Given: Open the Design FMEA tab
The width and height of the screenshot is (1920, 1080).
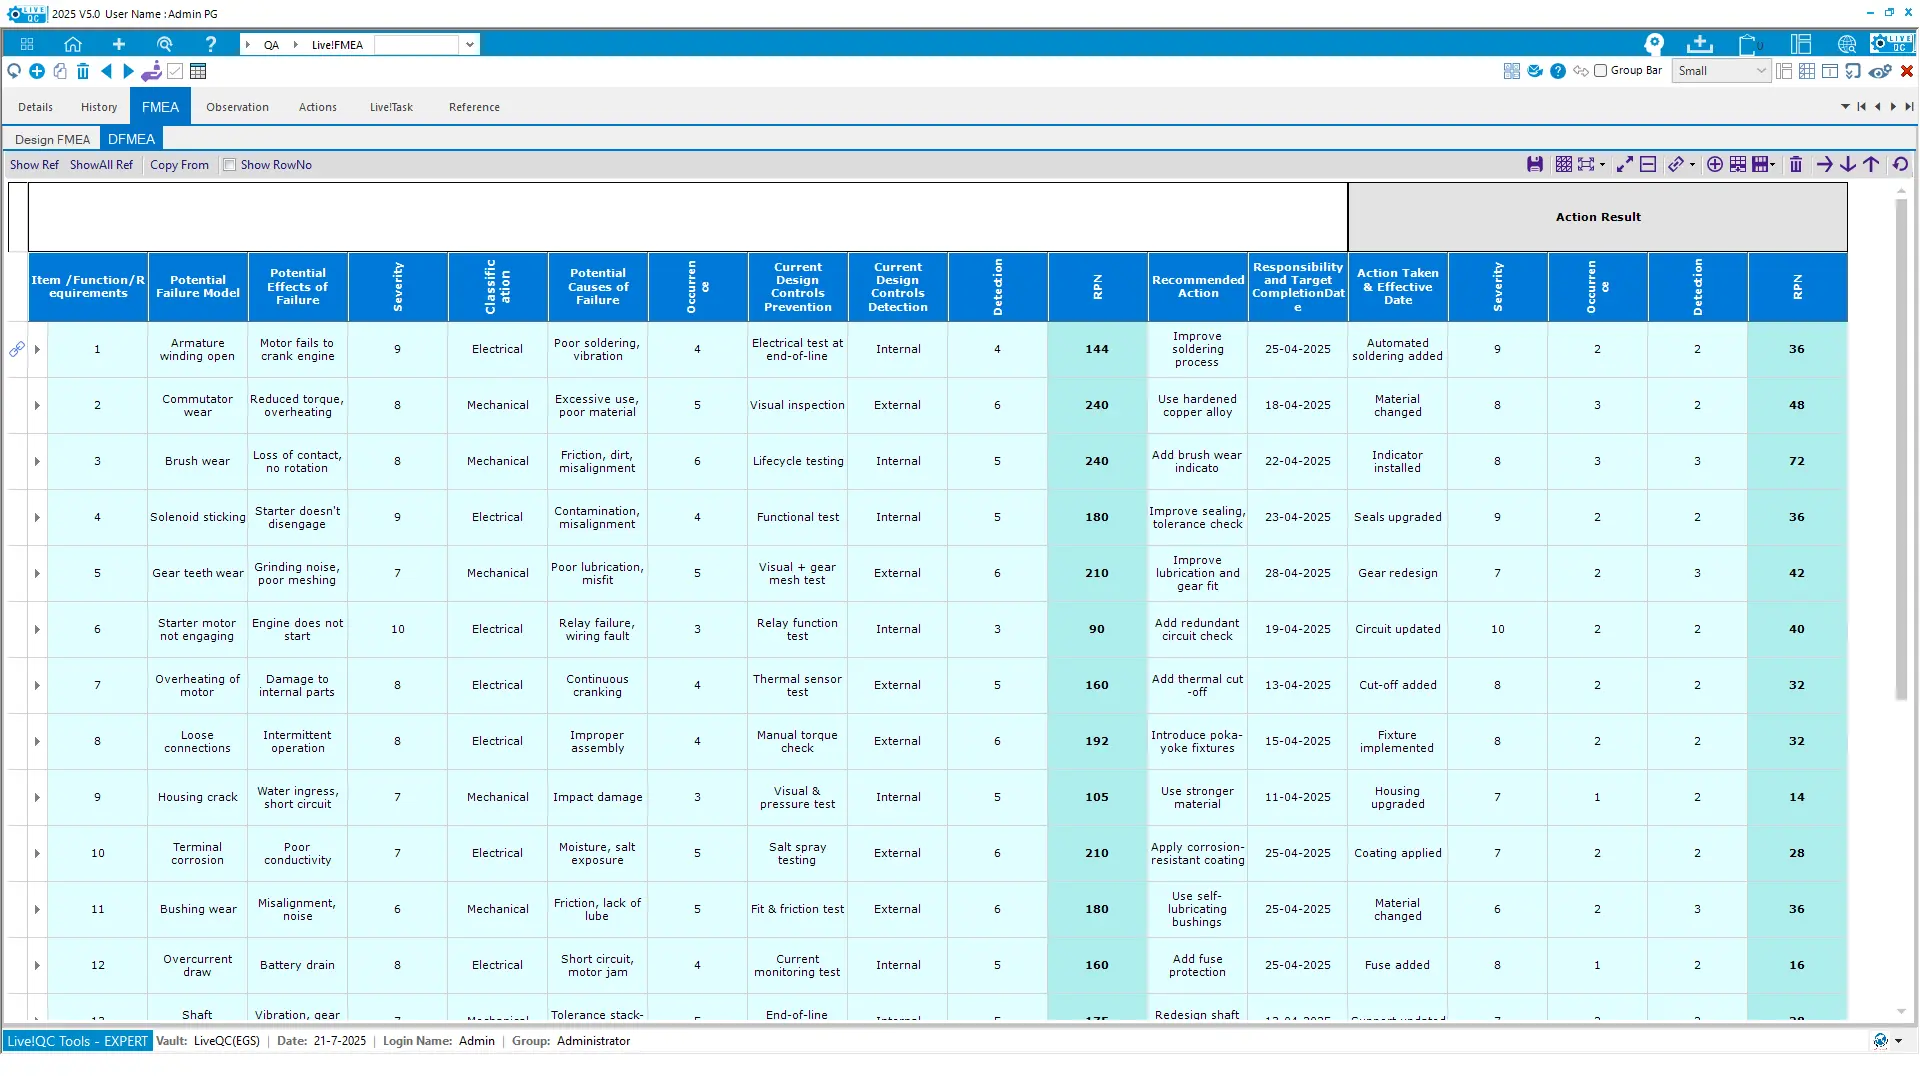Looking at the screenshot, I should [52, 139].
